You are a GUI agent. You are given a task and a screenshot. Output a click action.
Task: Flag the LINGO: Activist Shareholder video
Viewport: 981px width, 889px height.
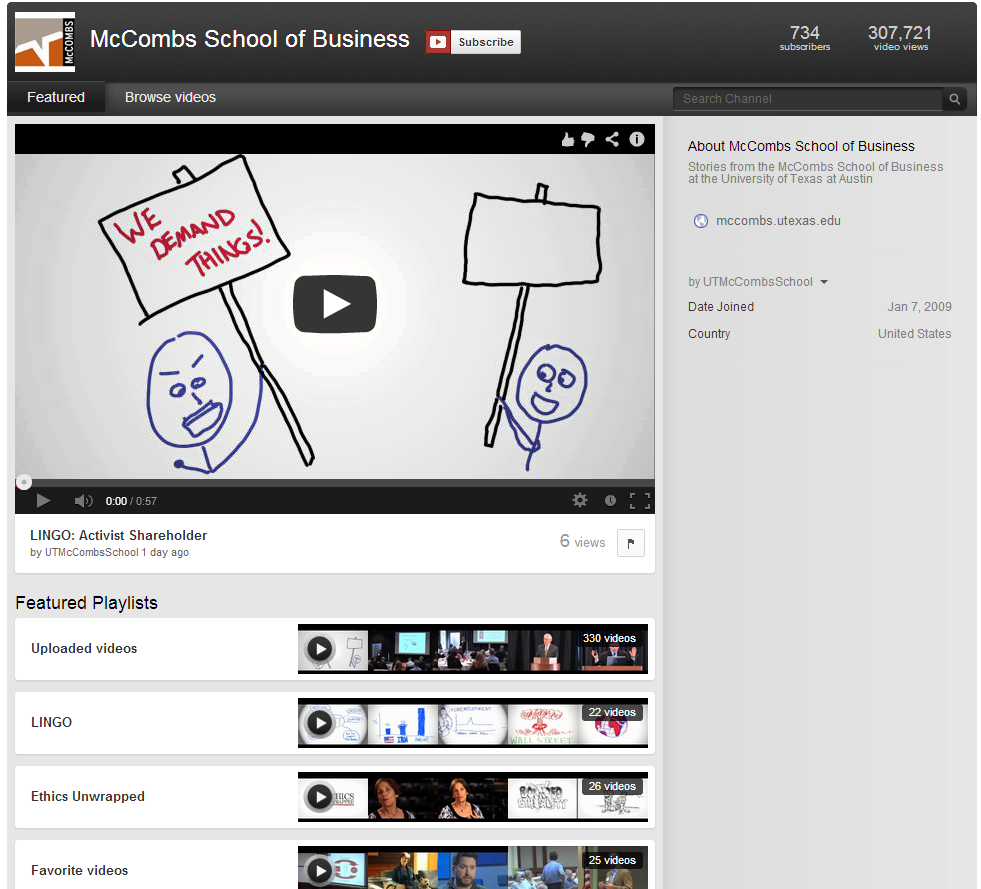pyautogui.click(x=630, y=542)
